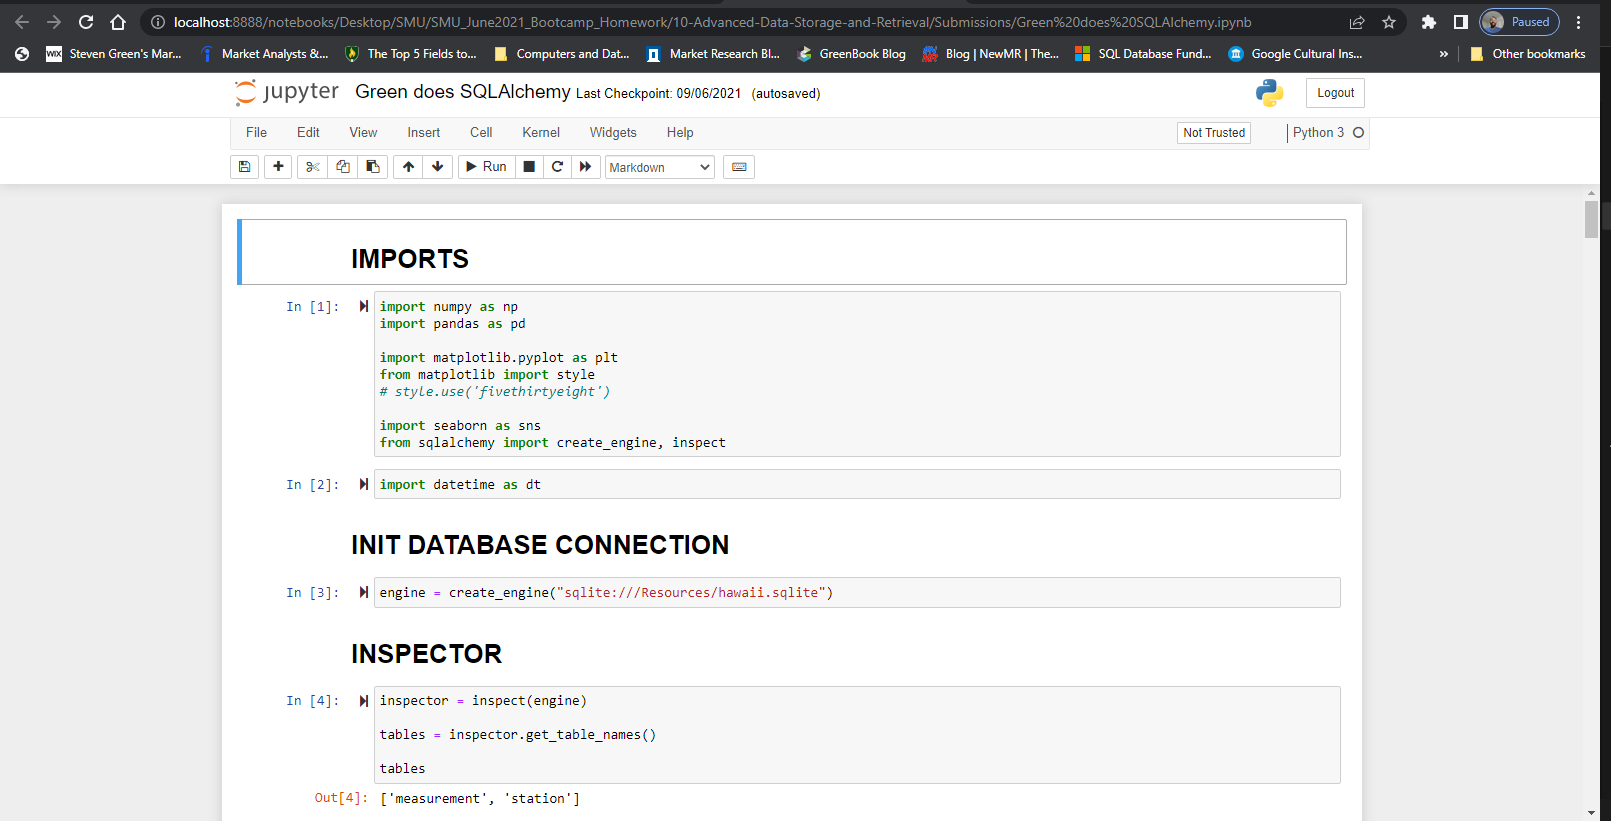Click the Run button in toolbar
The height and width of the screenshot is (821, 1611).
[487, 167]
